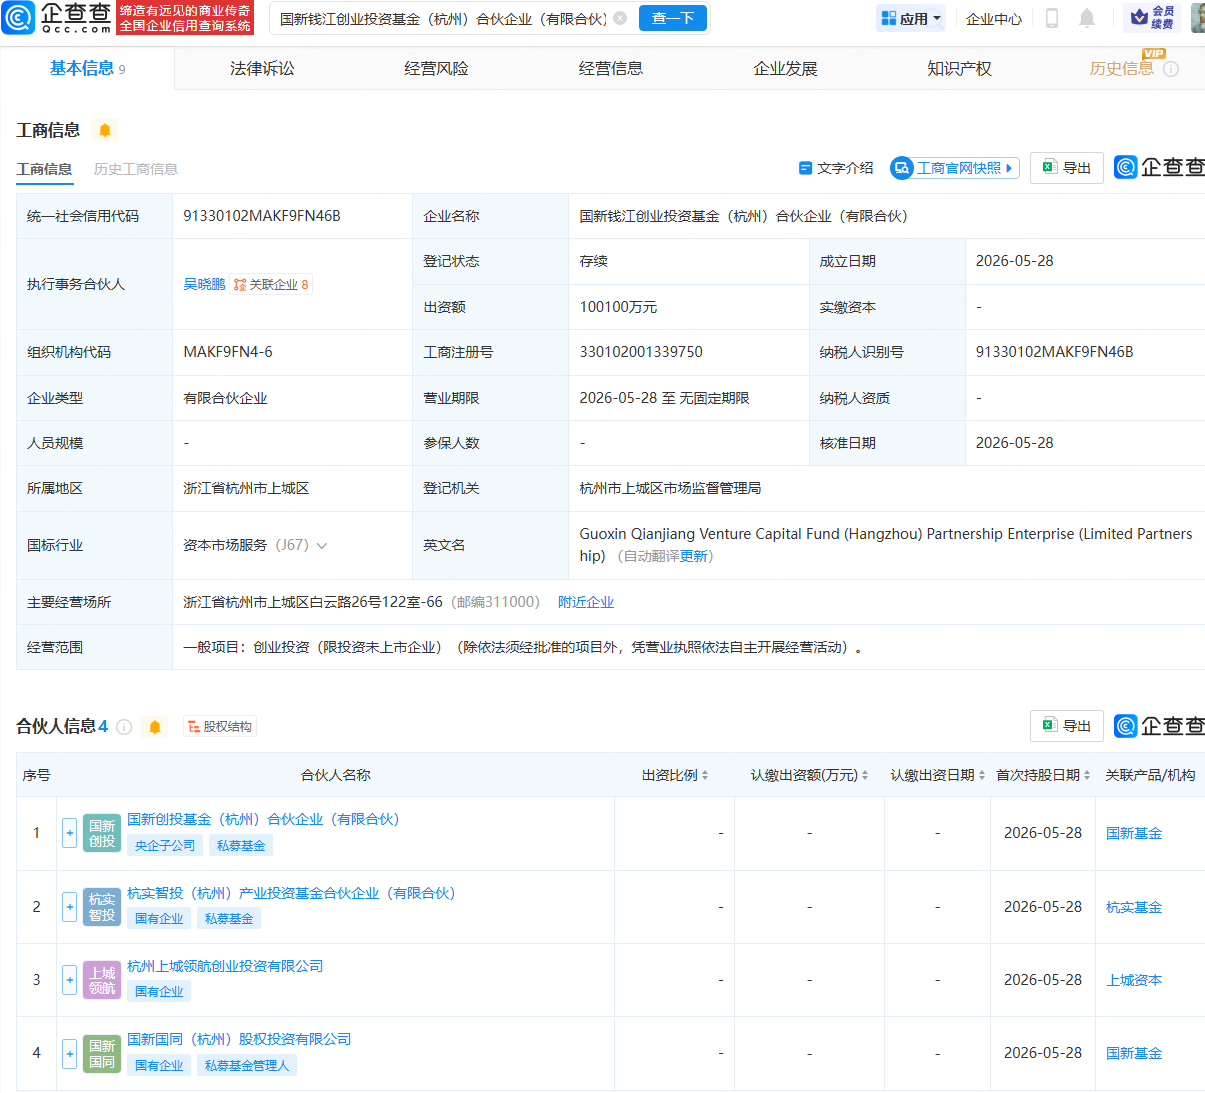Click the 杭实智投 partner logo icon

[x=102, y=907]
